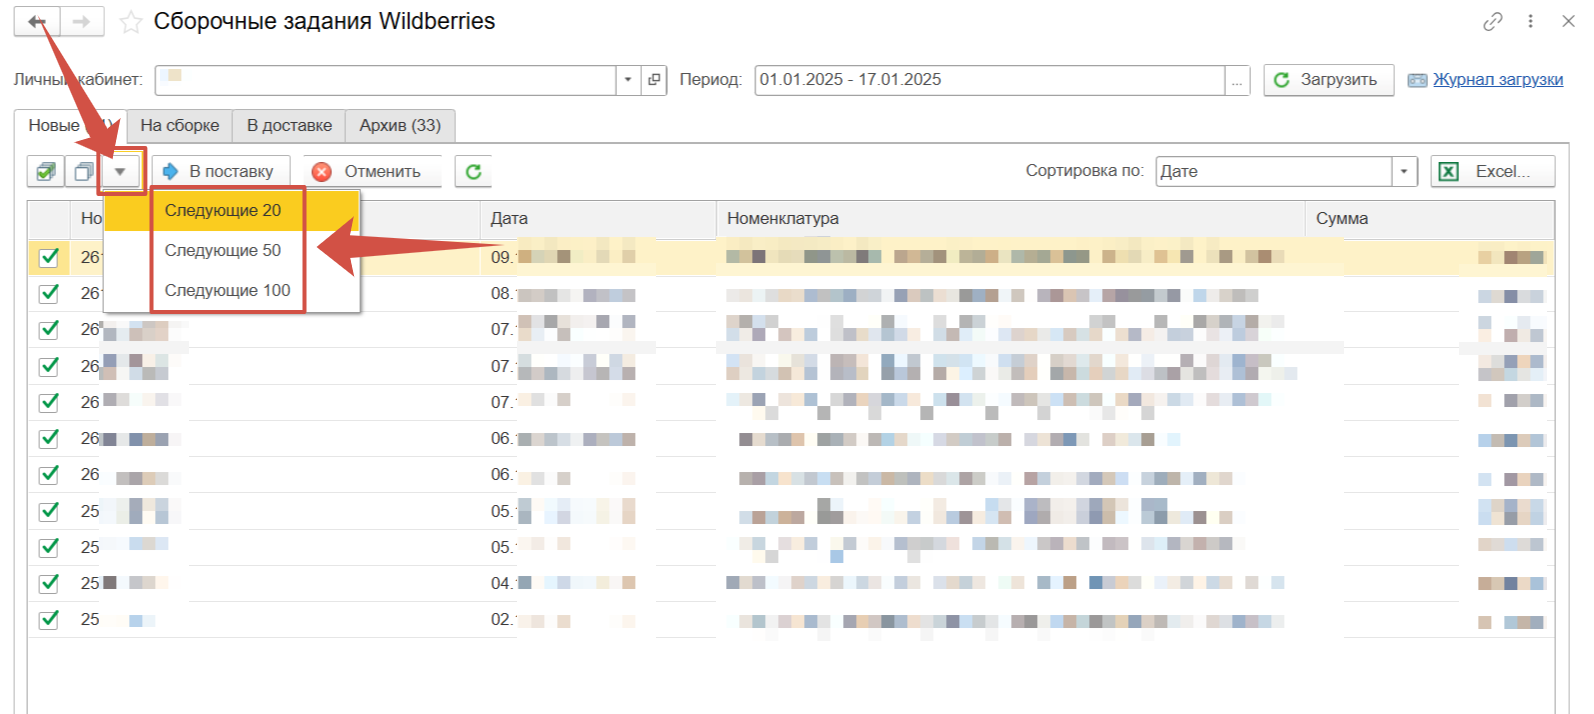Click the В поставку button
Viewport: 1594px width, 714px height.
click(220, 172)
